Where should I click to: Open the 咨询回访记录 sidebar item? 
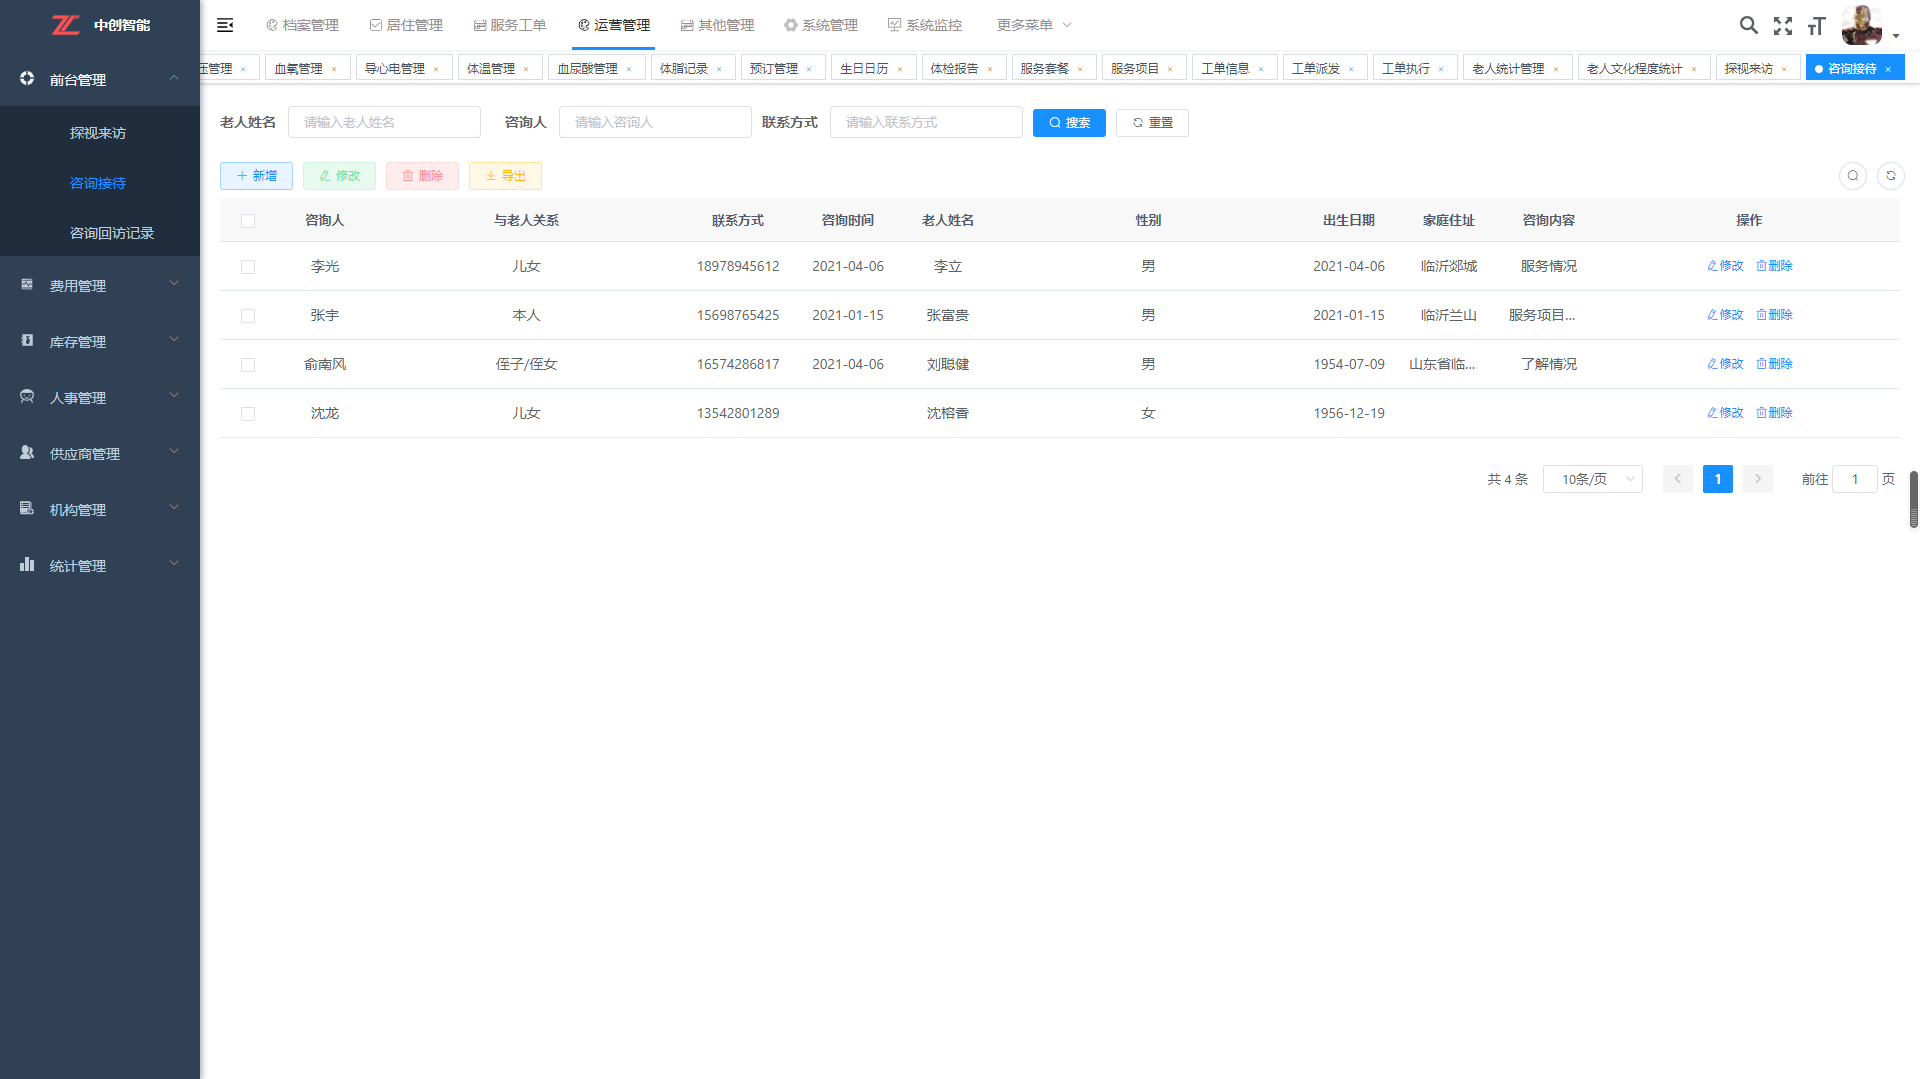[x=112, y=233]
